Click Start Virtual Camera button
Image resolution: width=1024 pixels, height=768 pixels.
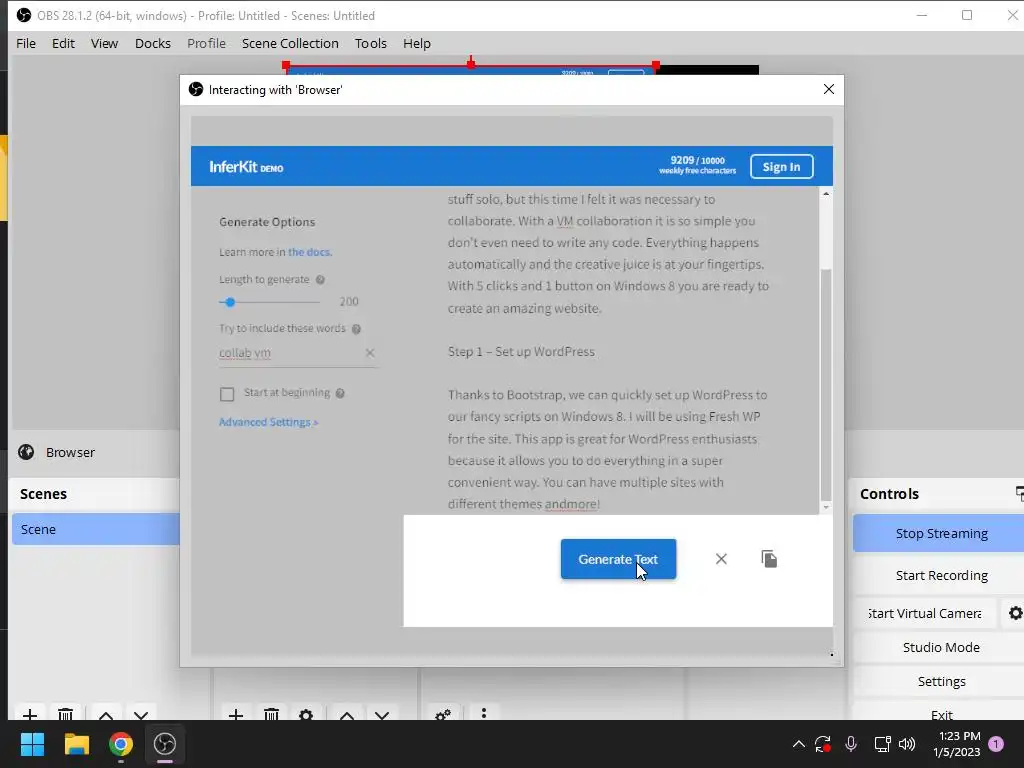click(x=925, y=613)
